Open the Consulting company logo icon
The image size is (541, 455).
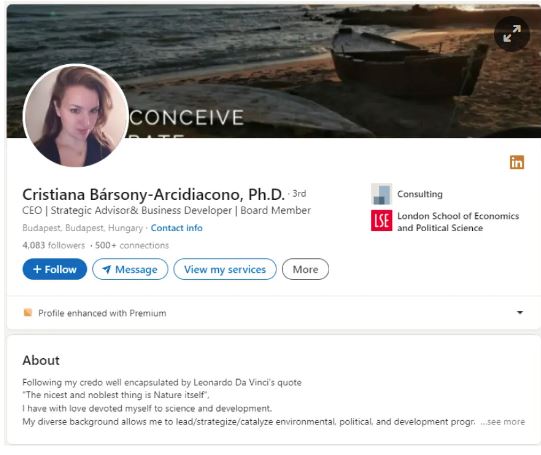(x=381, y=194)
